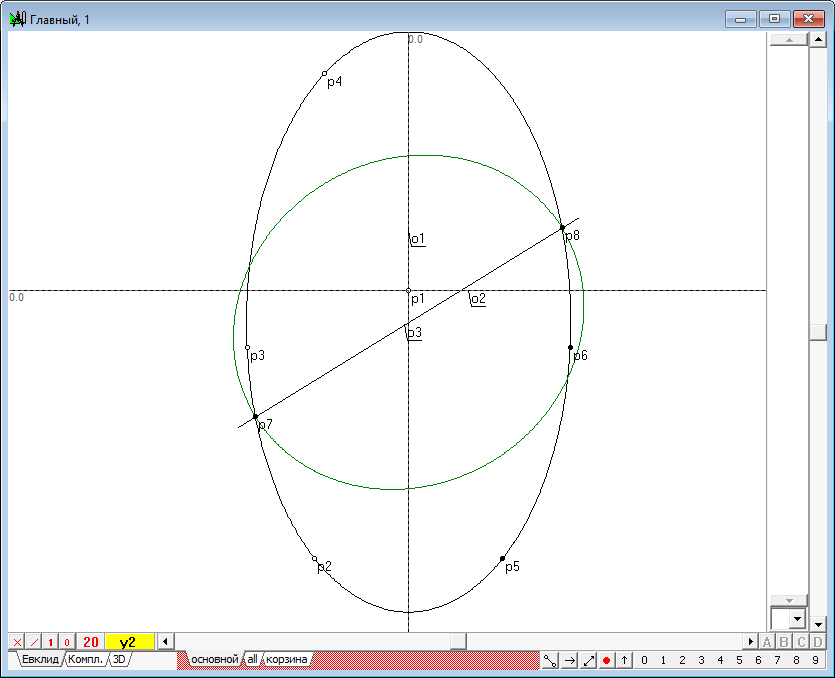
Task: Select the segment-with-endpoints tool icon
Action: pos(550,660)
